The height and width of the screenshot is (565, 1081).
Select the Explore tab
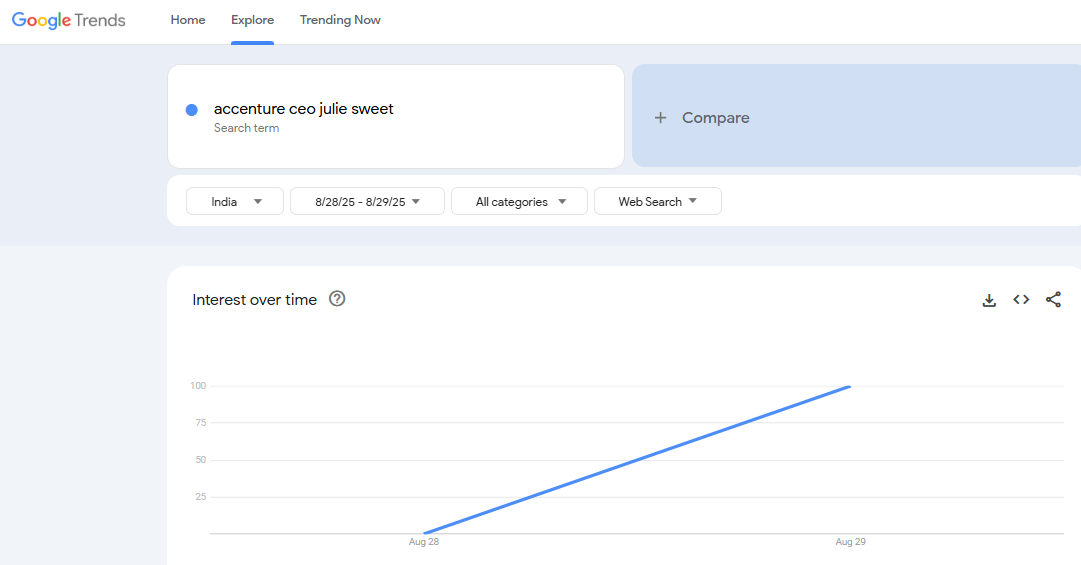252,20
